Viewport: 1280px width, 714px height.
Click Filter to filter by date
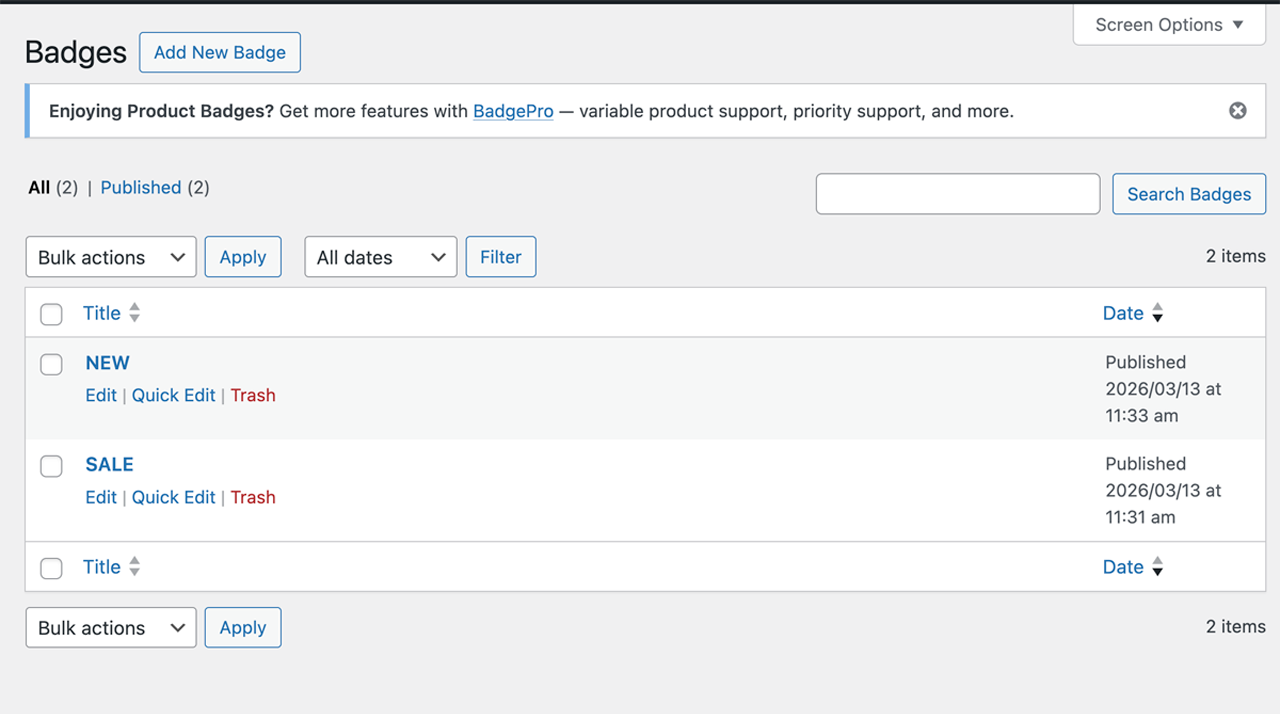[x=500, y=257]
